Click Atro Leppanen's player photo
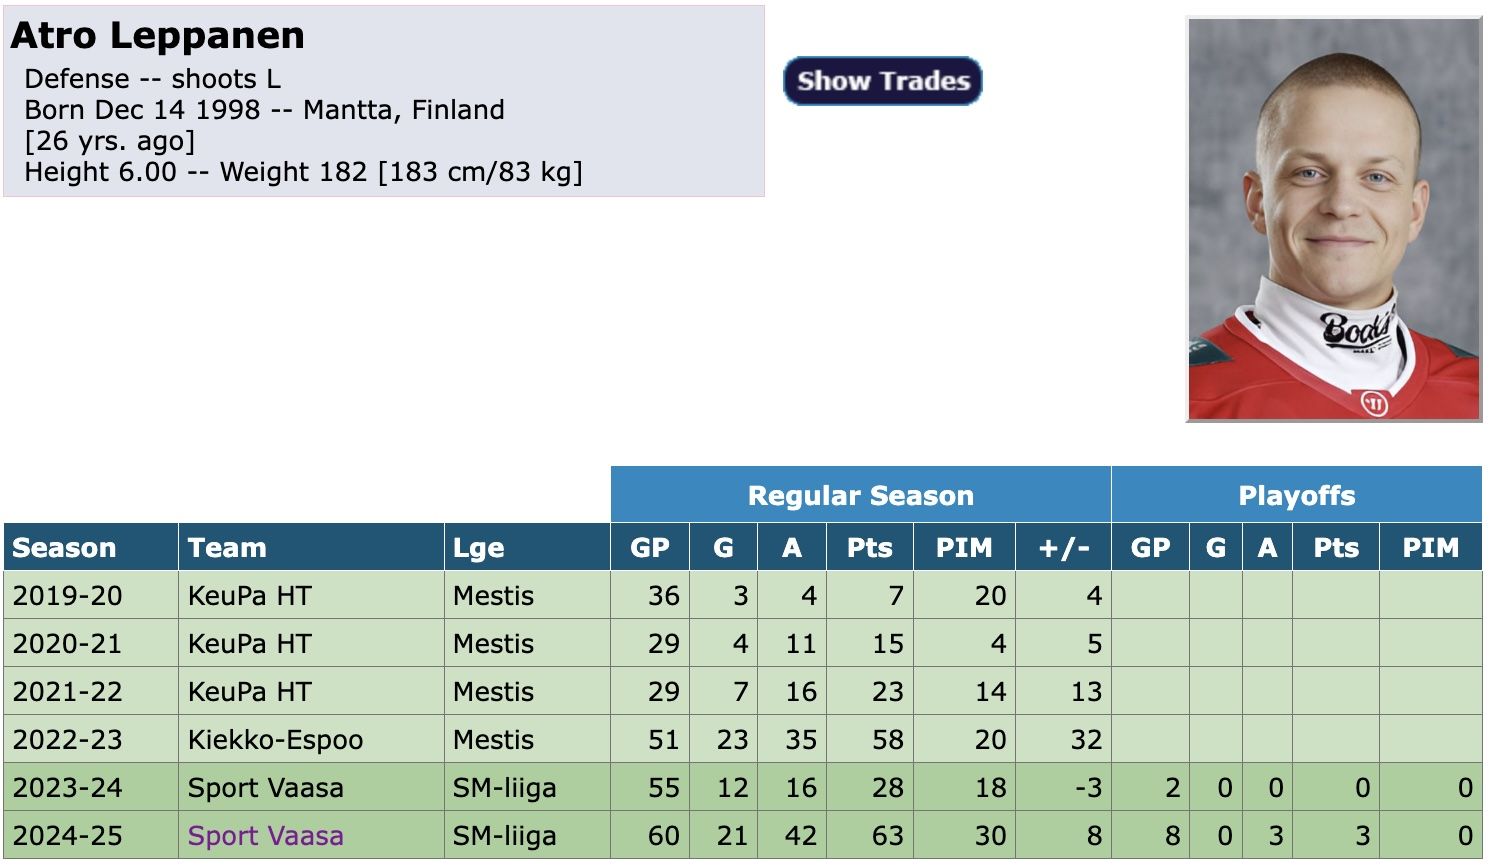 point(1333,219)
